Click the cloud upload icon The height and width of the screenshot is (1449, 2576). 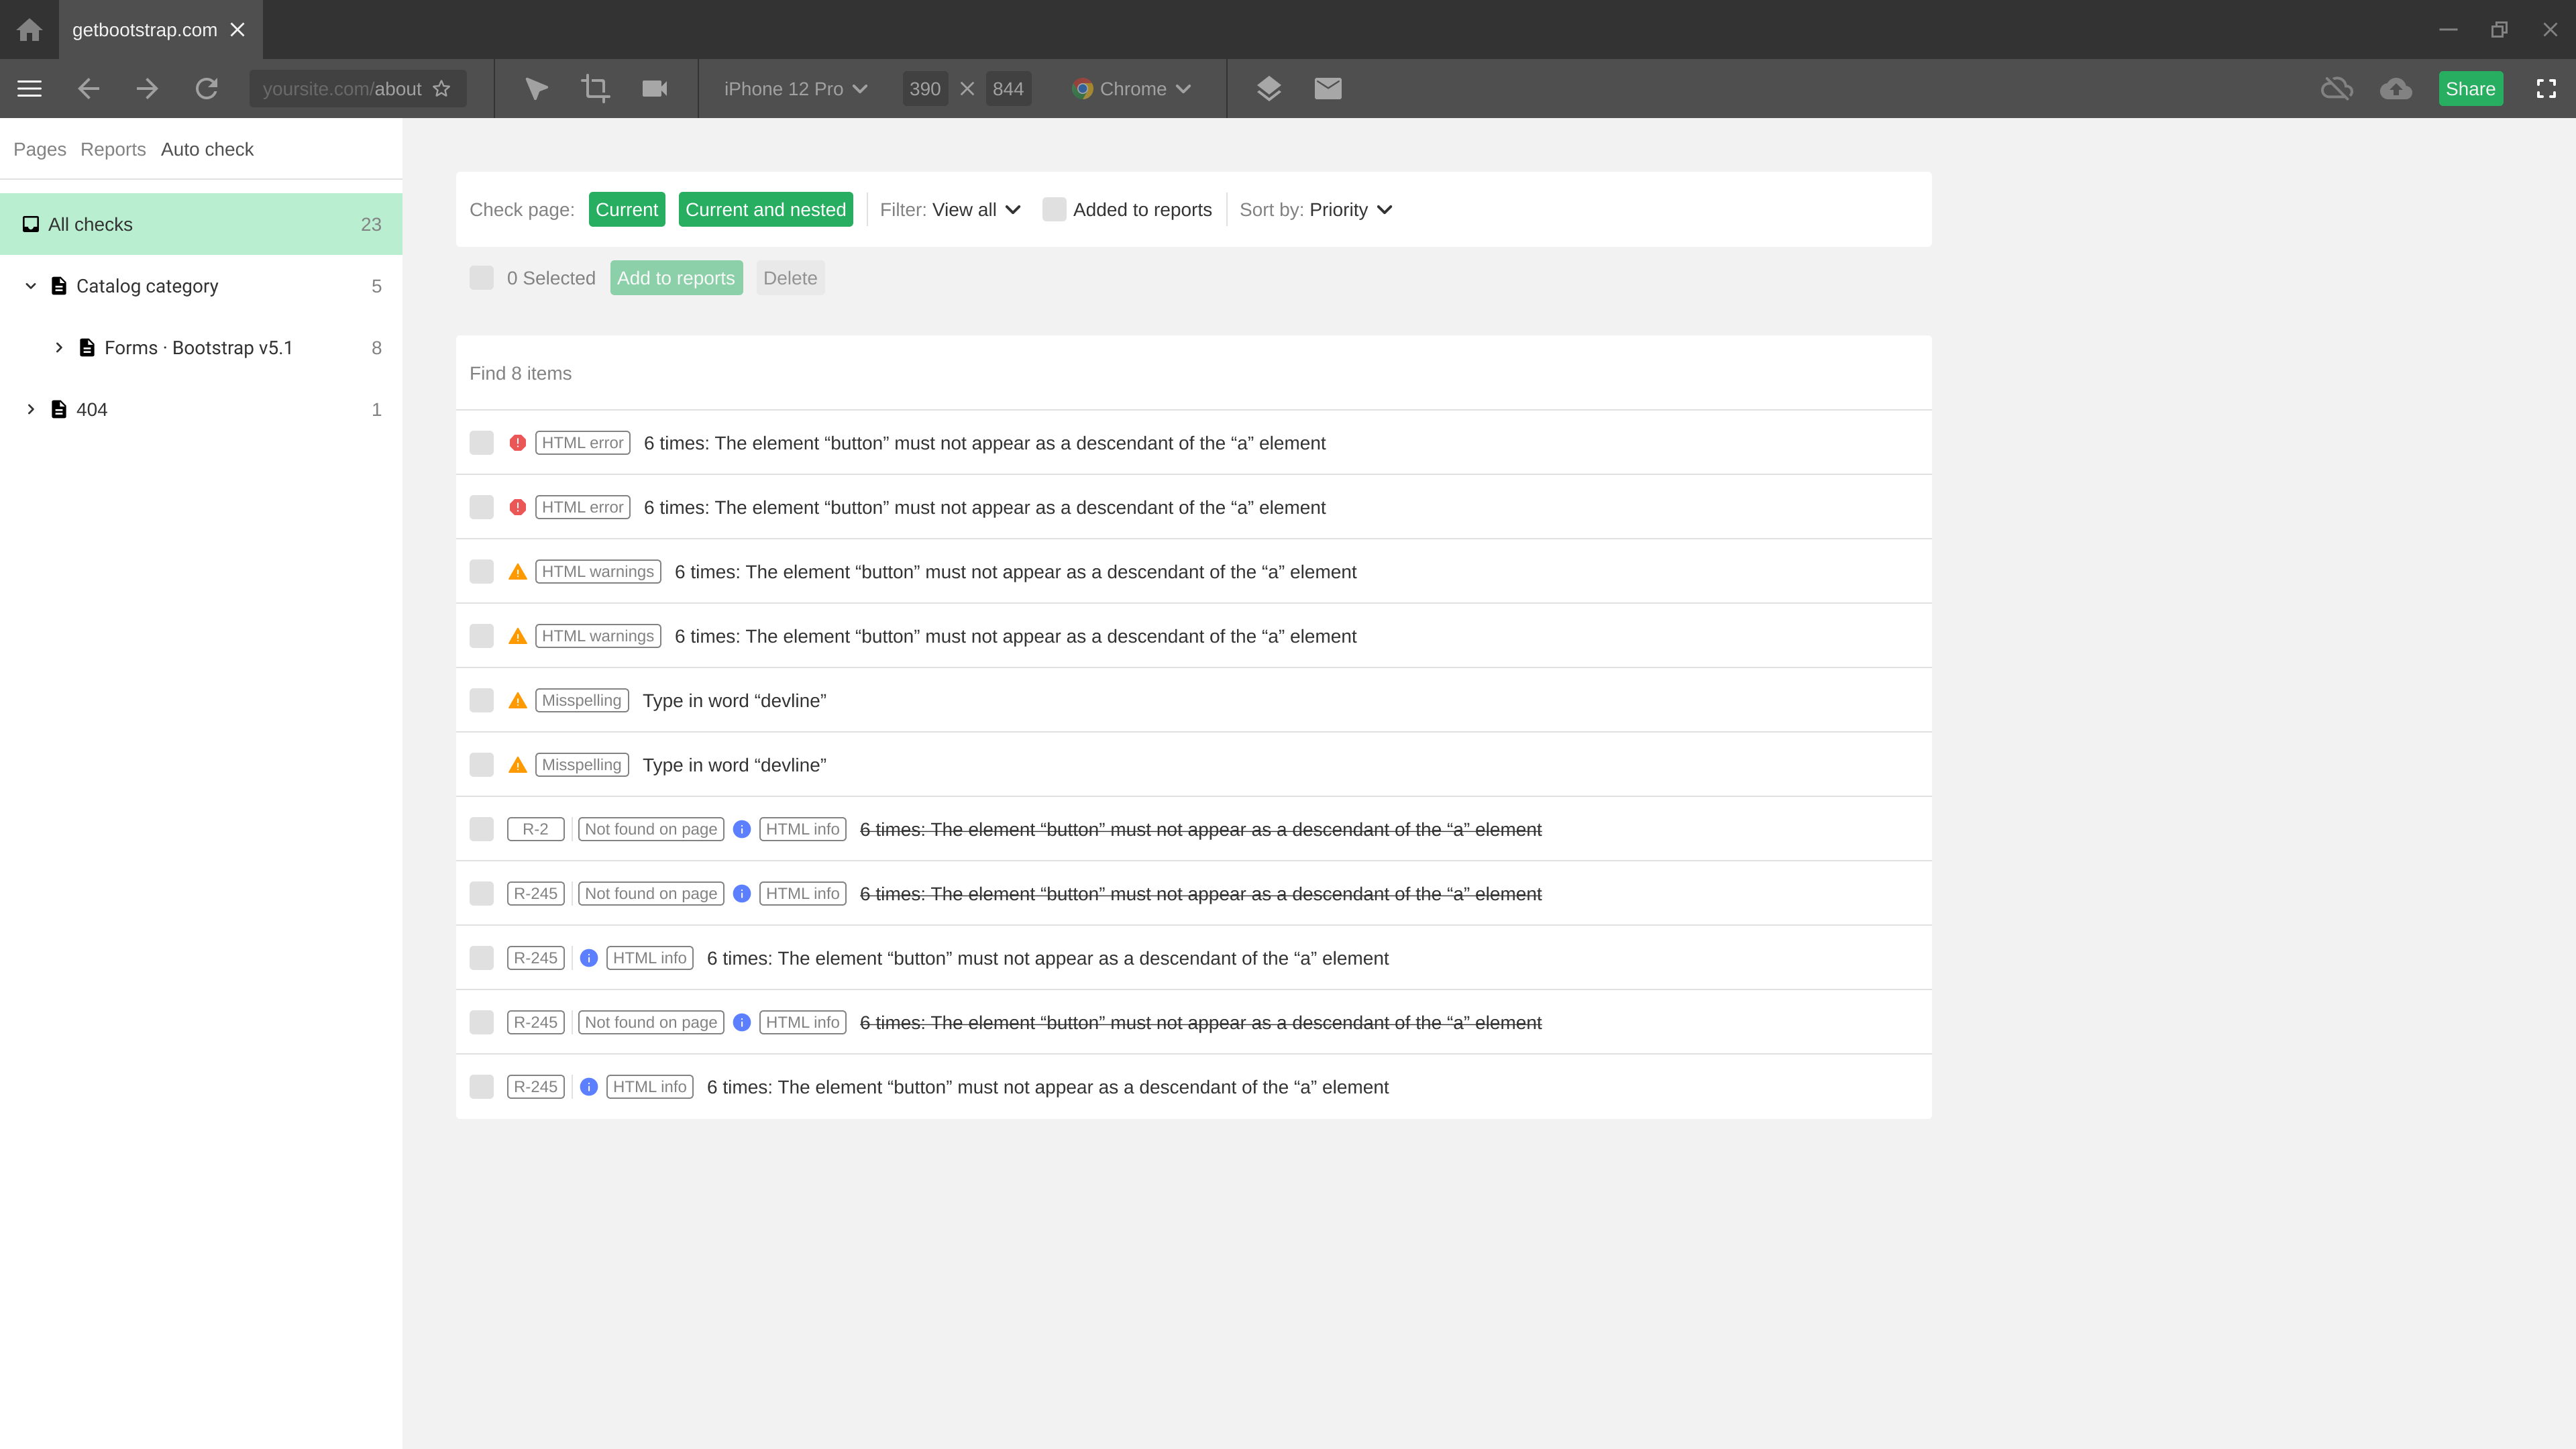(2396, 88)
